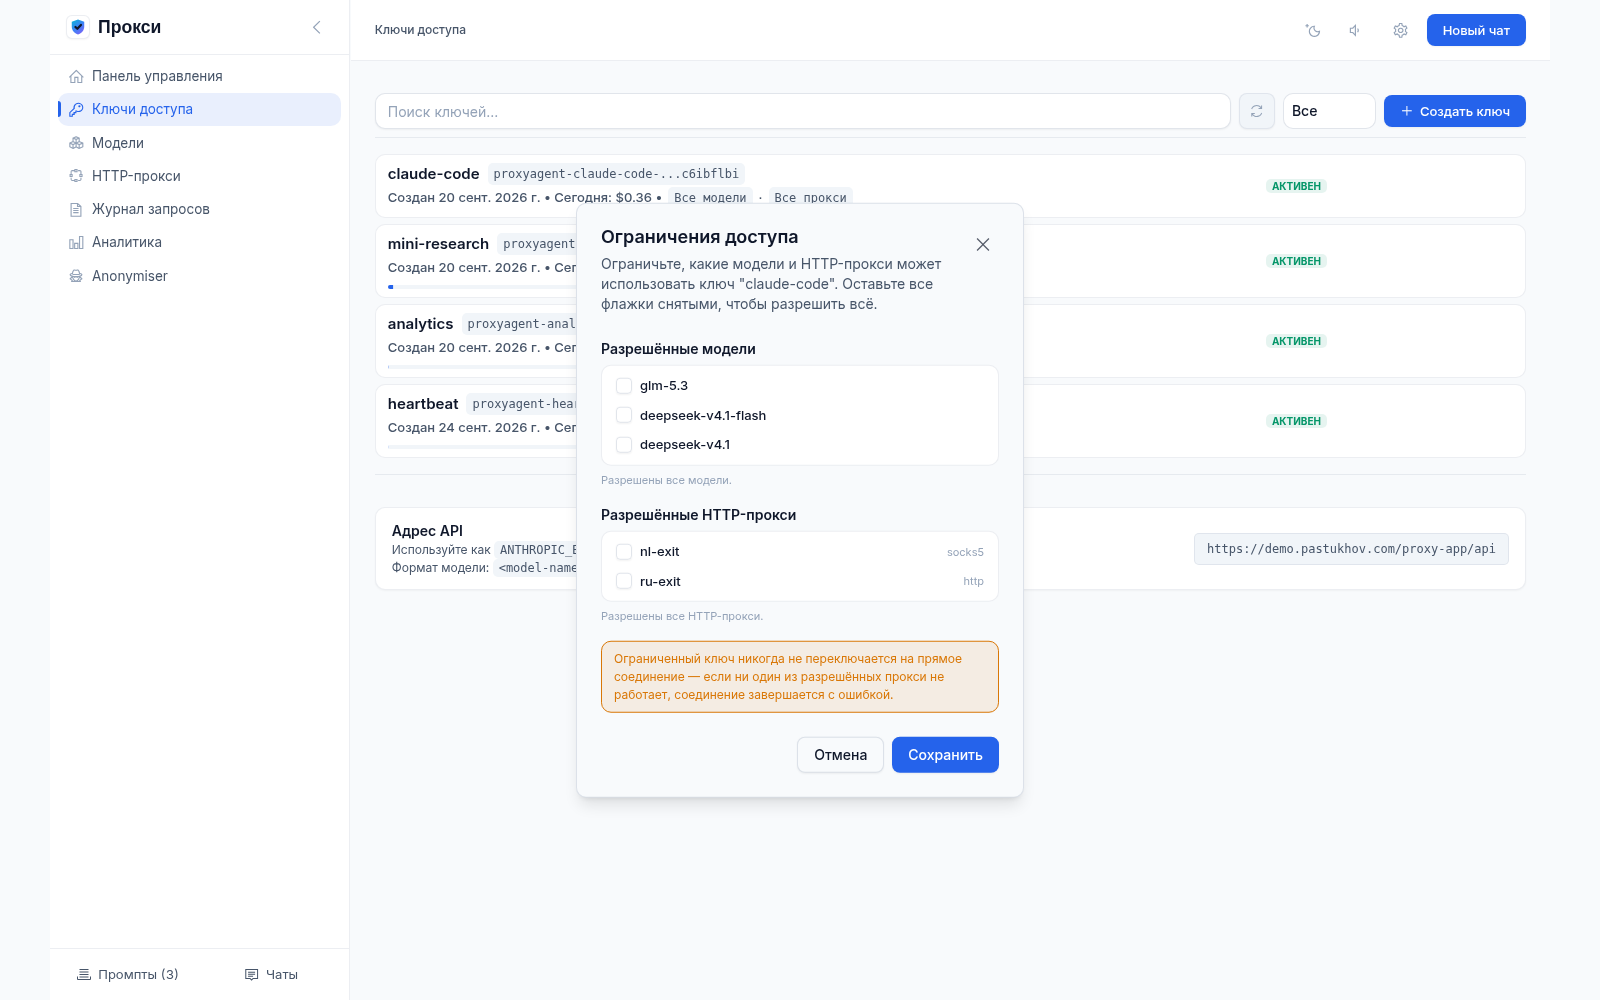This screenshot has width=1600, height=1000.
Task: Click the key icon beside Ключи доступа
Action: pos(76,109)
